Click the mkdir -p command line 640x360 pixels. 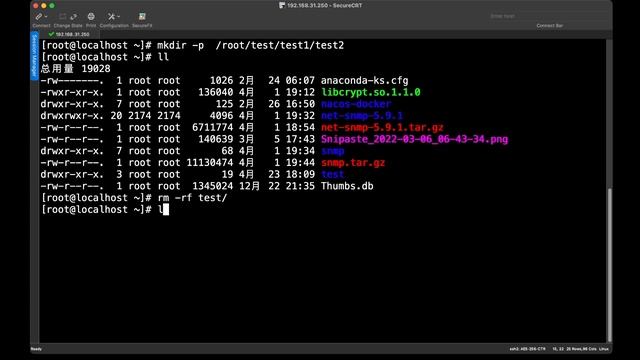click(251, 45)
